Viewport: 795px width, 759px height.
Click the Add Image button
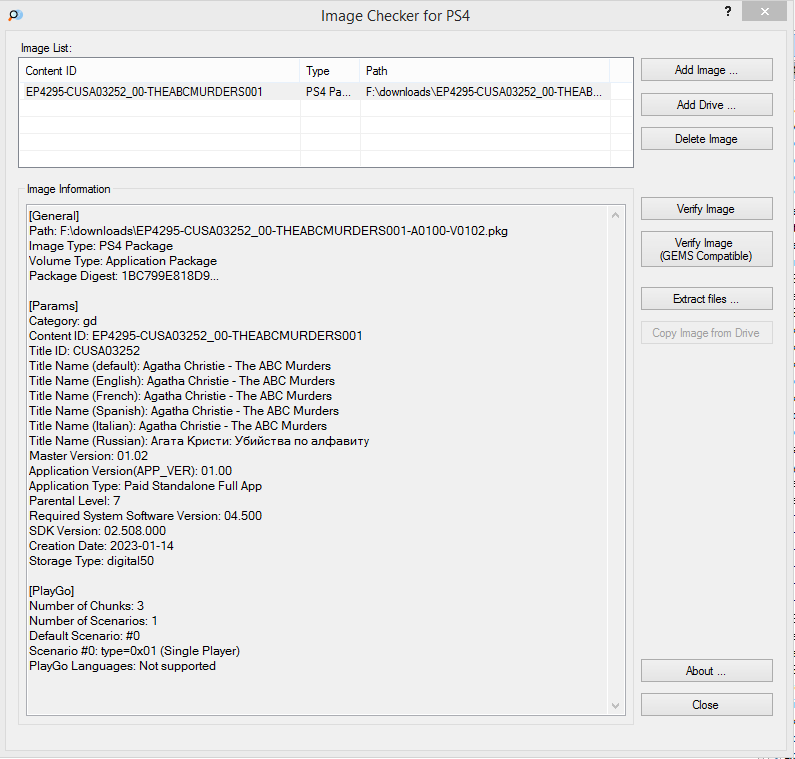pos(706,70)
